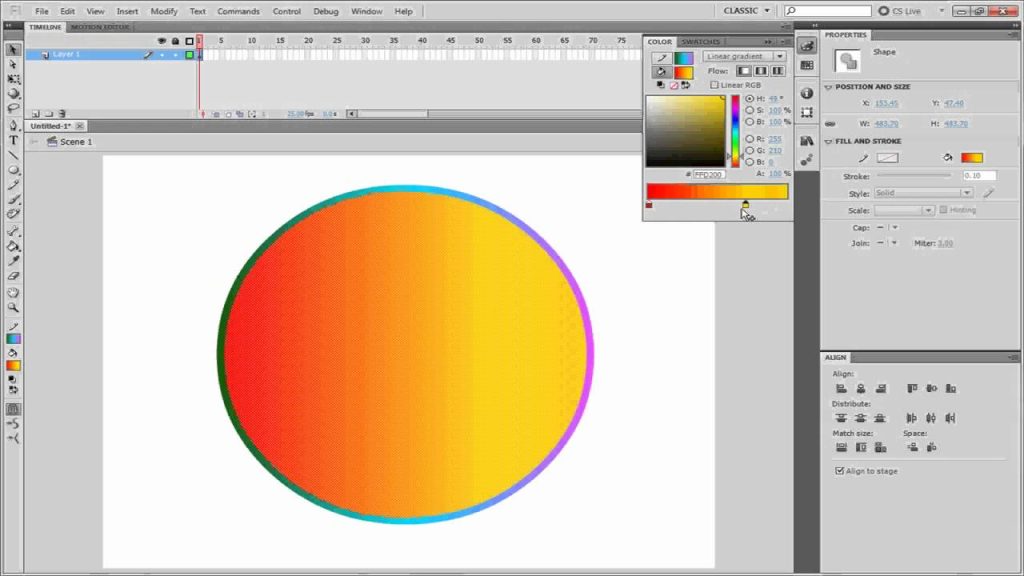Click Align horizontal center icon
The width and height of the screenshot is (1024, 576).
click(x=861, y=389)
